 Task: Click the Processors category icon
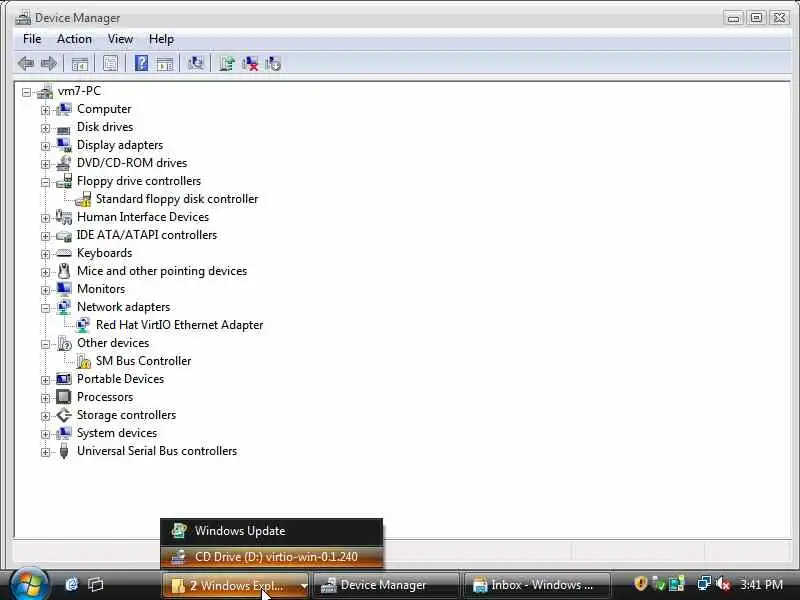pyautogui.click(x=64, y=396)
